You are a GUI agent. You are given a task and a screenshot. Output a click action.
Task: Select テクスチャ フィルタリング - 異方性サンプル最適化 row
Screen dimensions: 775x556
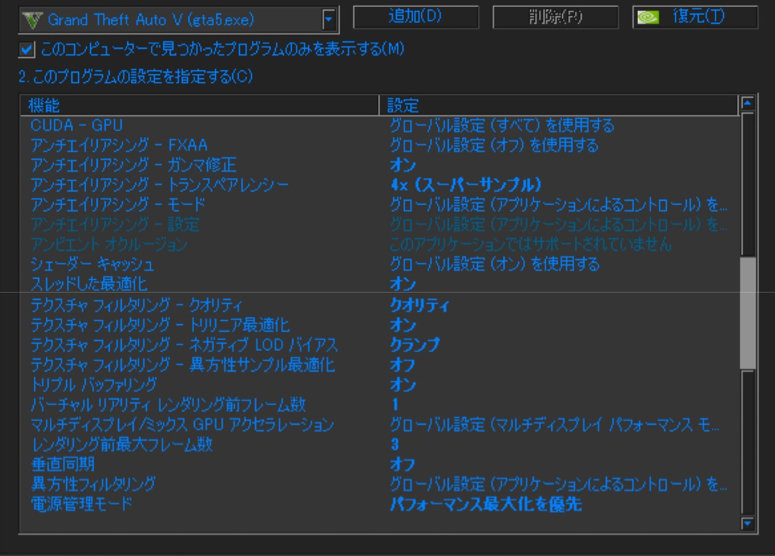[379, 365]
